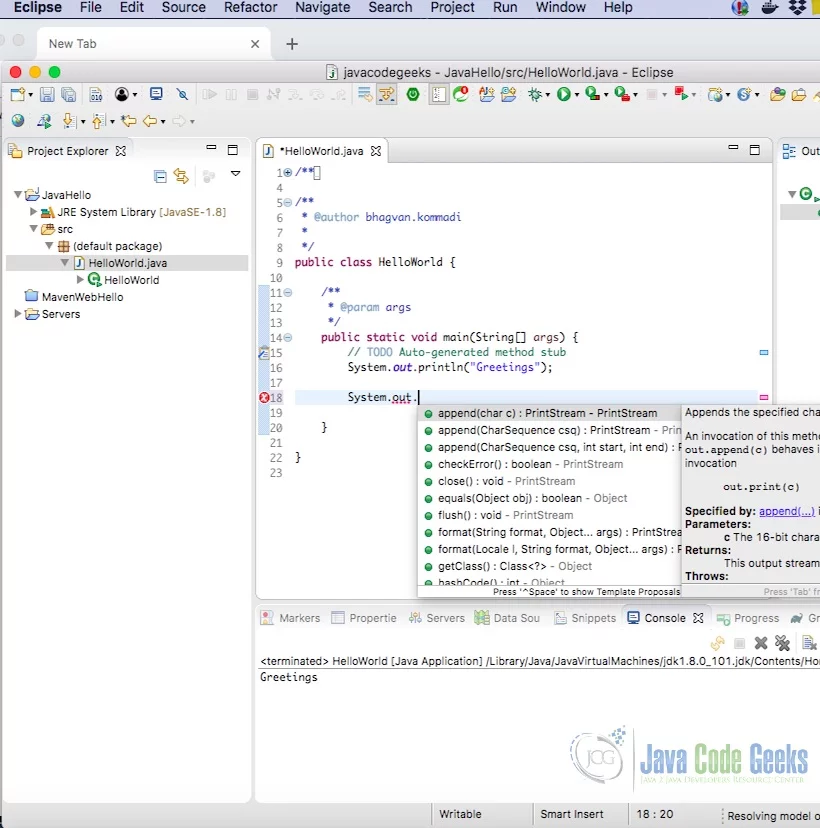Click the Previous Annotation arrow icon

pos(98,121)
